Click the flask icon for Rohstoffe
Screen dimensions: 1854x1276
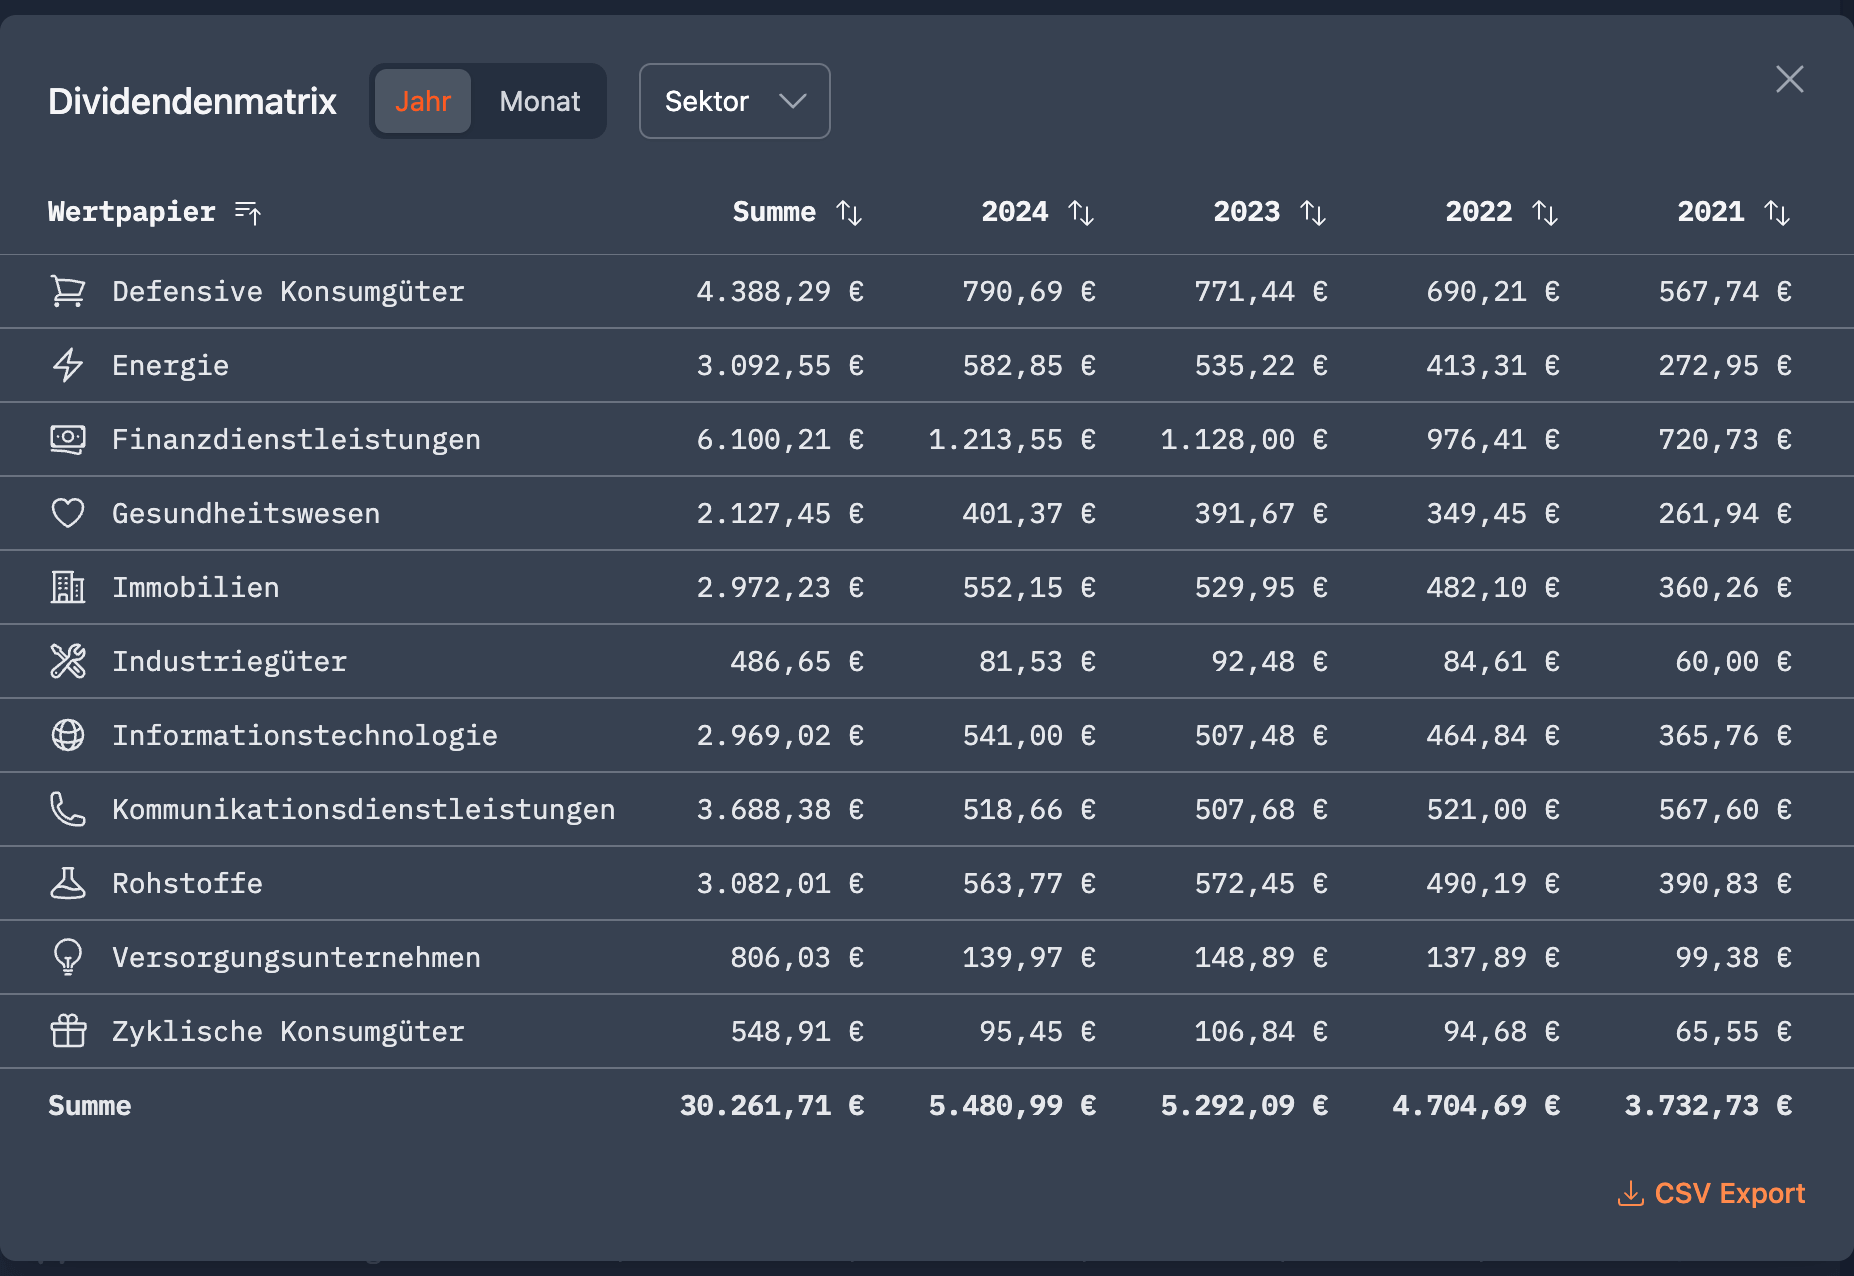[68, 883]
